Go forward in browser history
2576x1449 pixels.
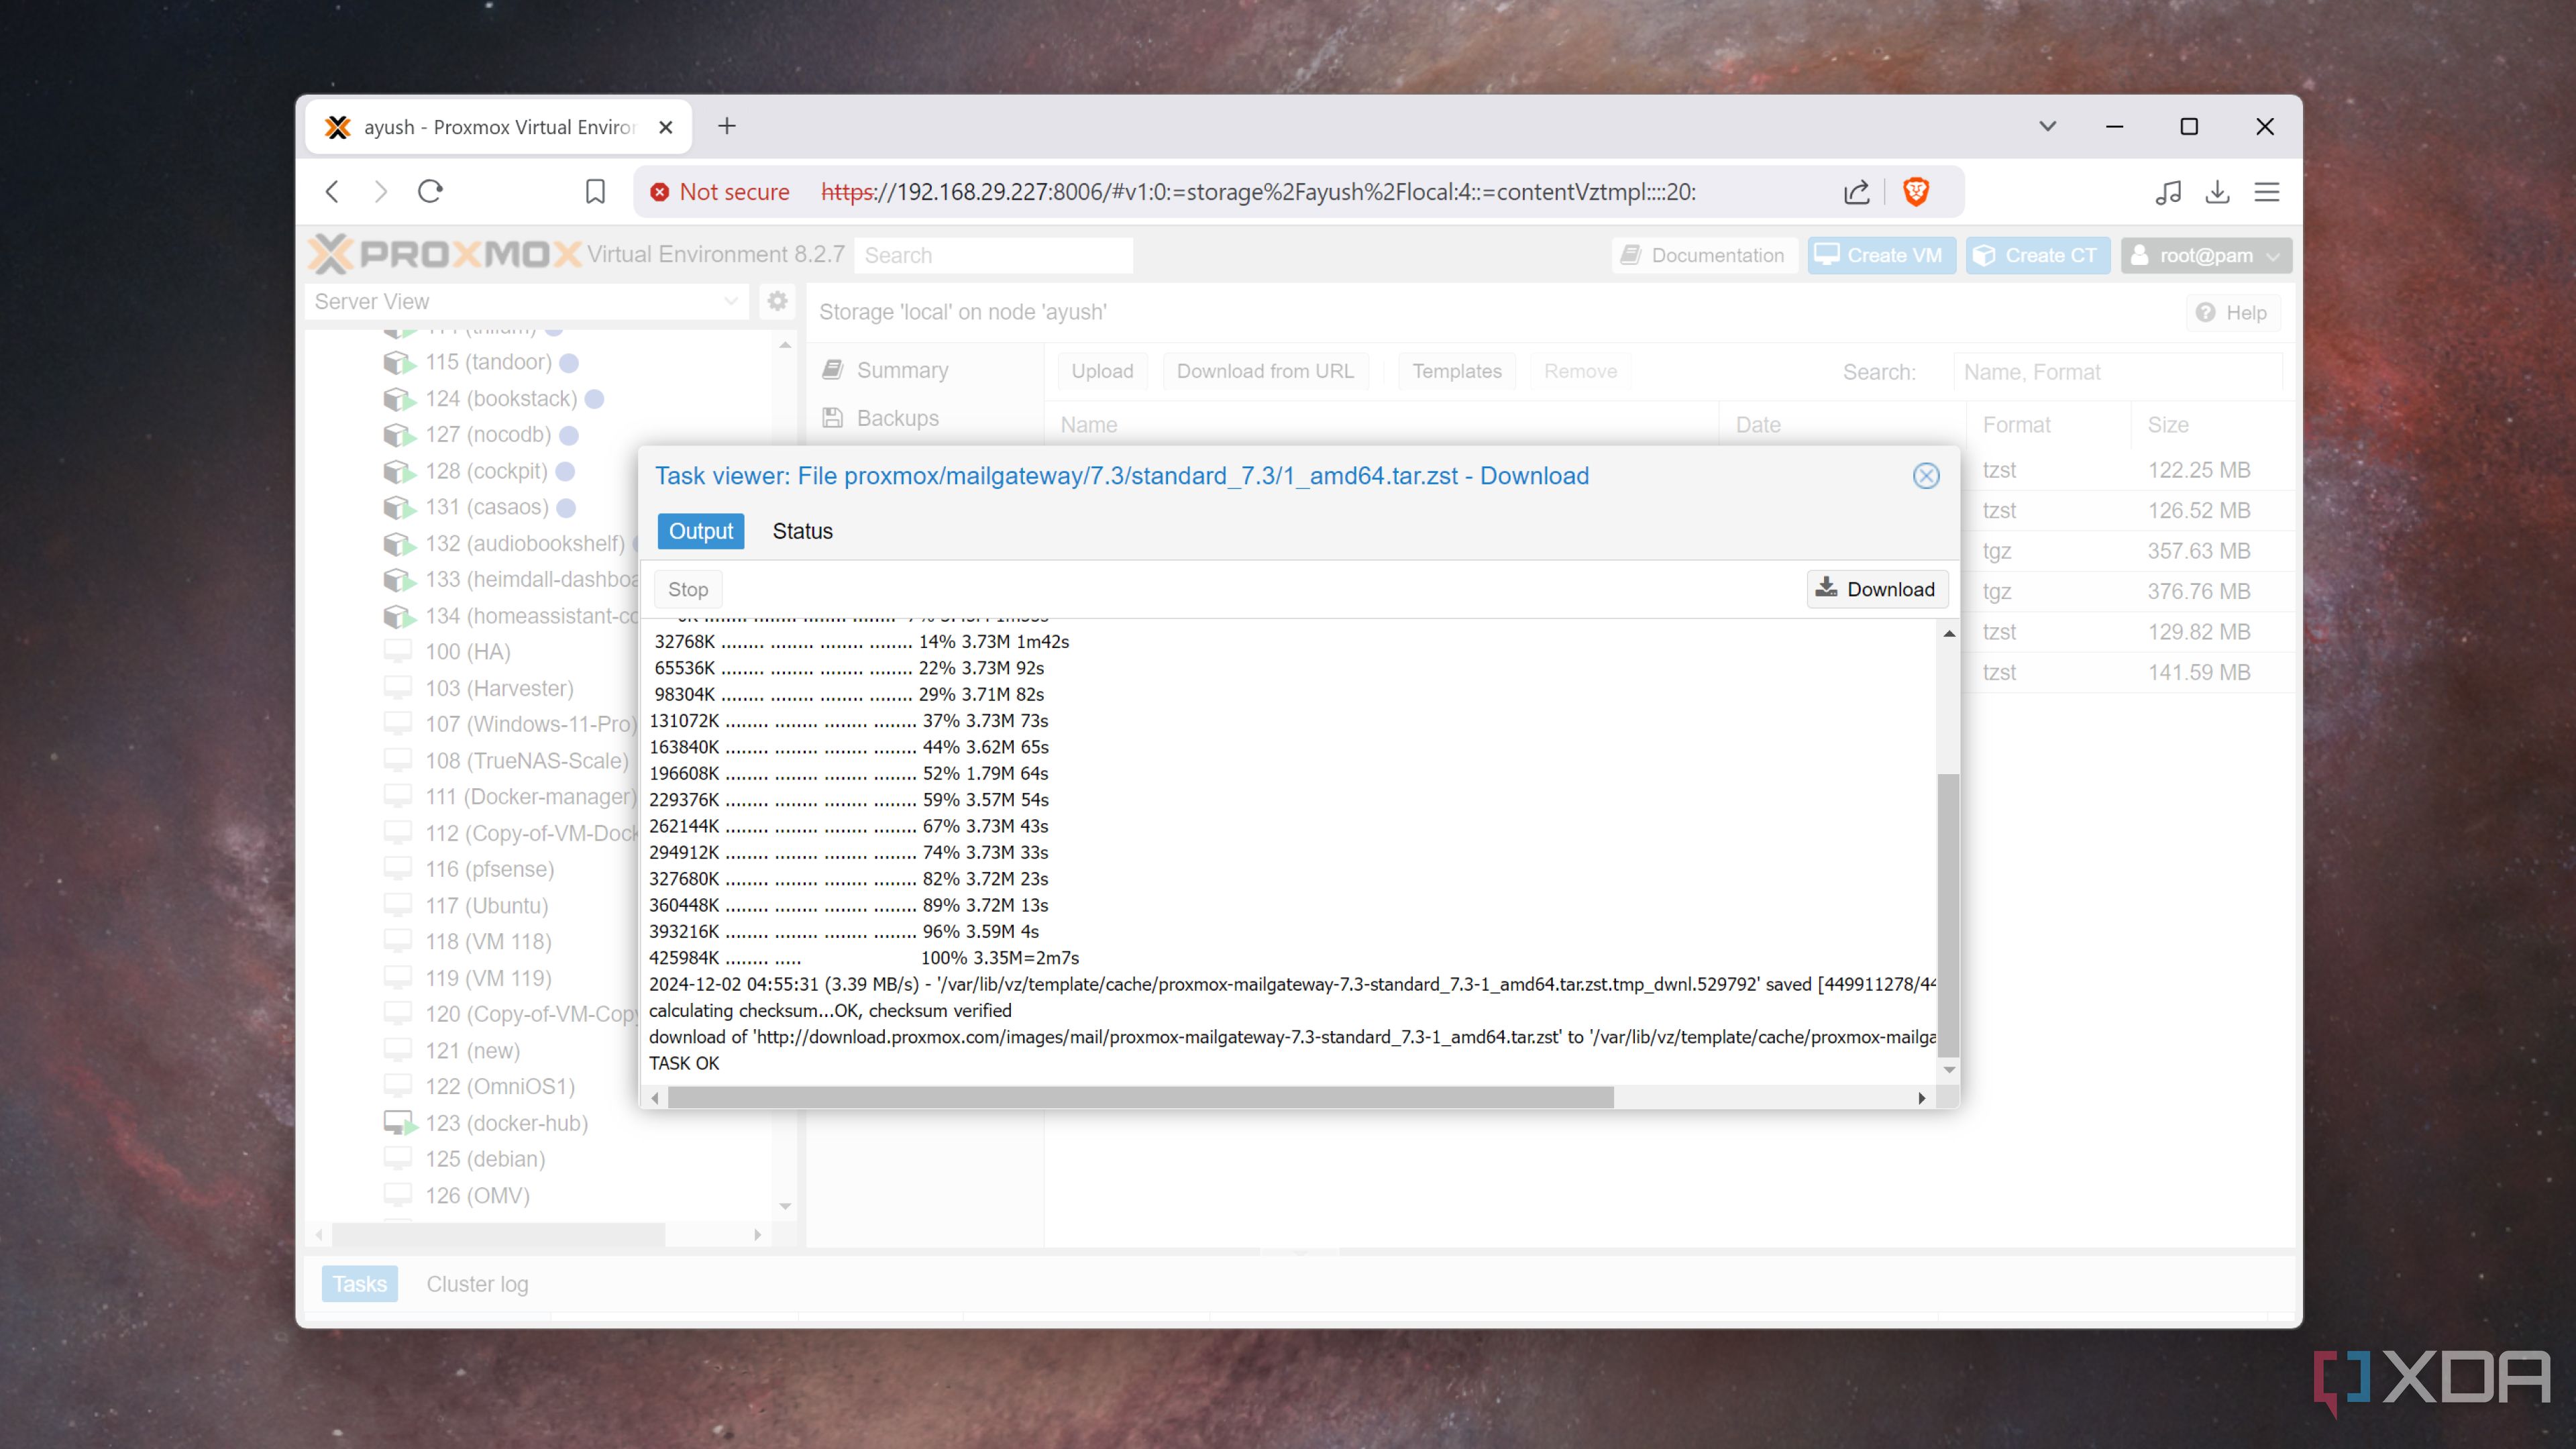click(x=381, y=191)
